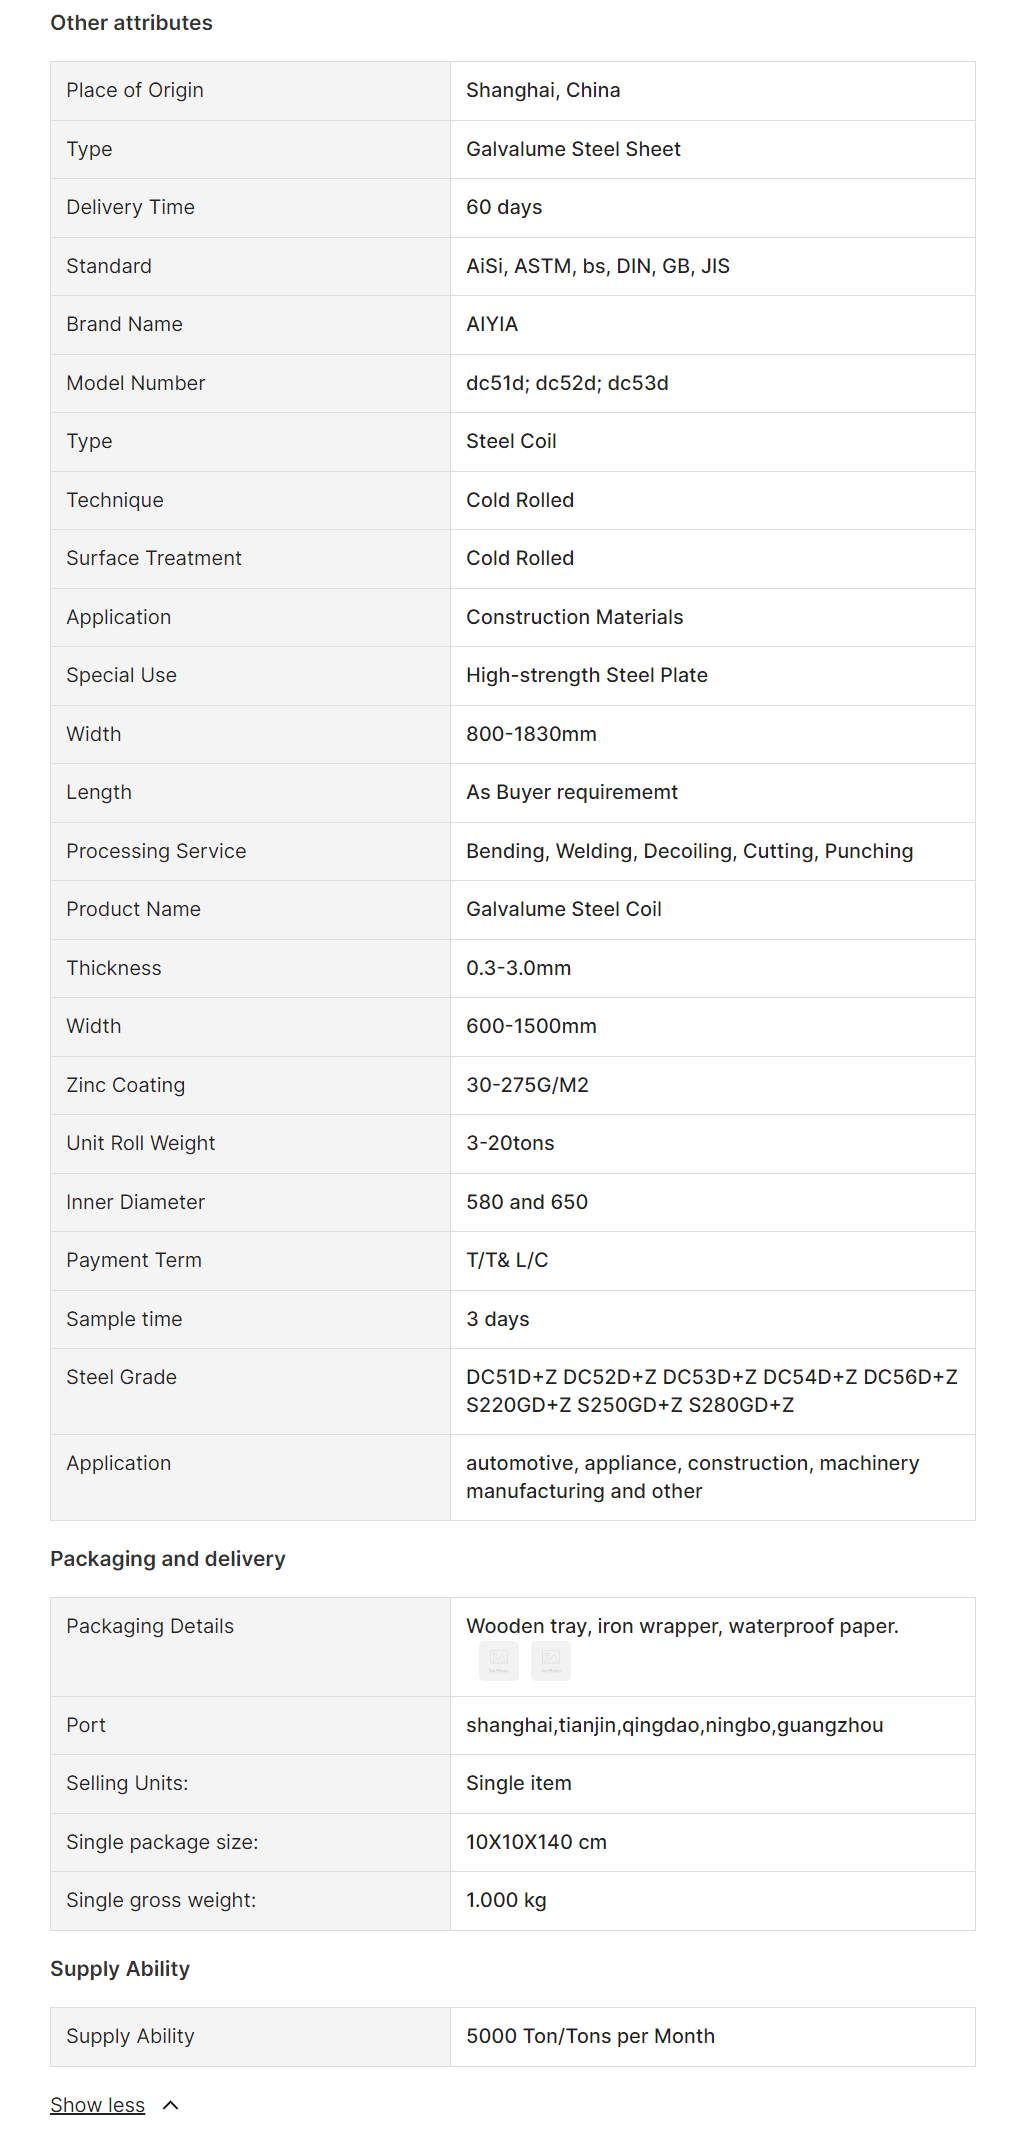Screen dimensions: 1030x2140
Task: Select the dc51d; dc52d; dc53d model value
Action: point(567,383)
